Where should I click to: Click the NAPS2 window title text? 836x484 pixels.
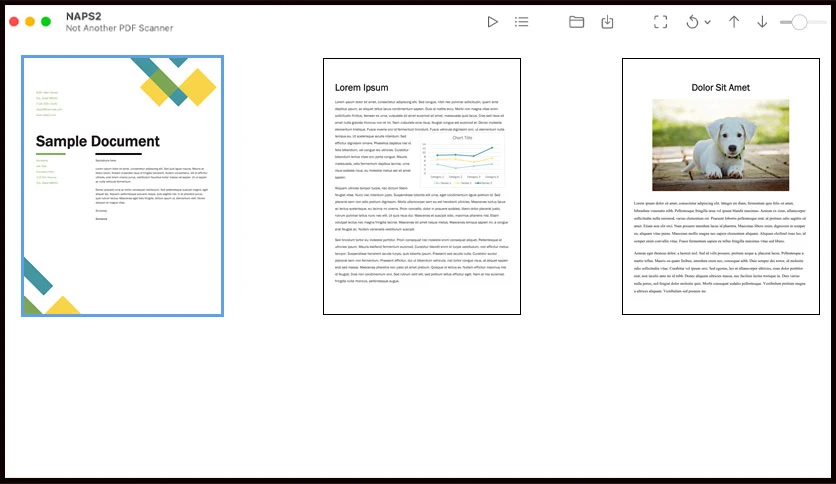tap(84, 17)
